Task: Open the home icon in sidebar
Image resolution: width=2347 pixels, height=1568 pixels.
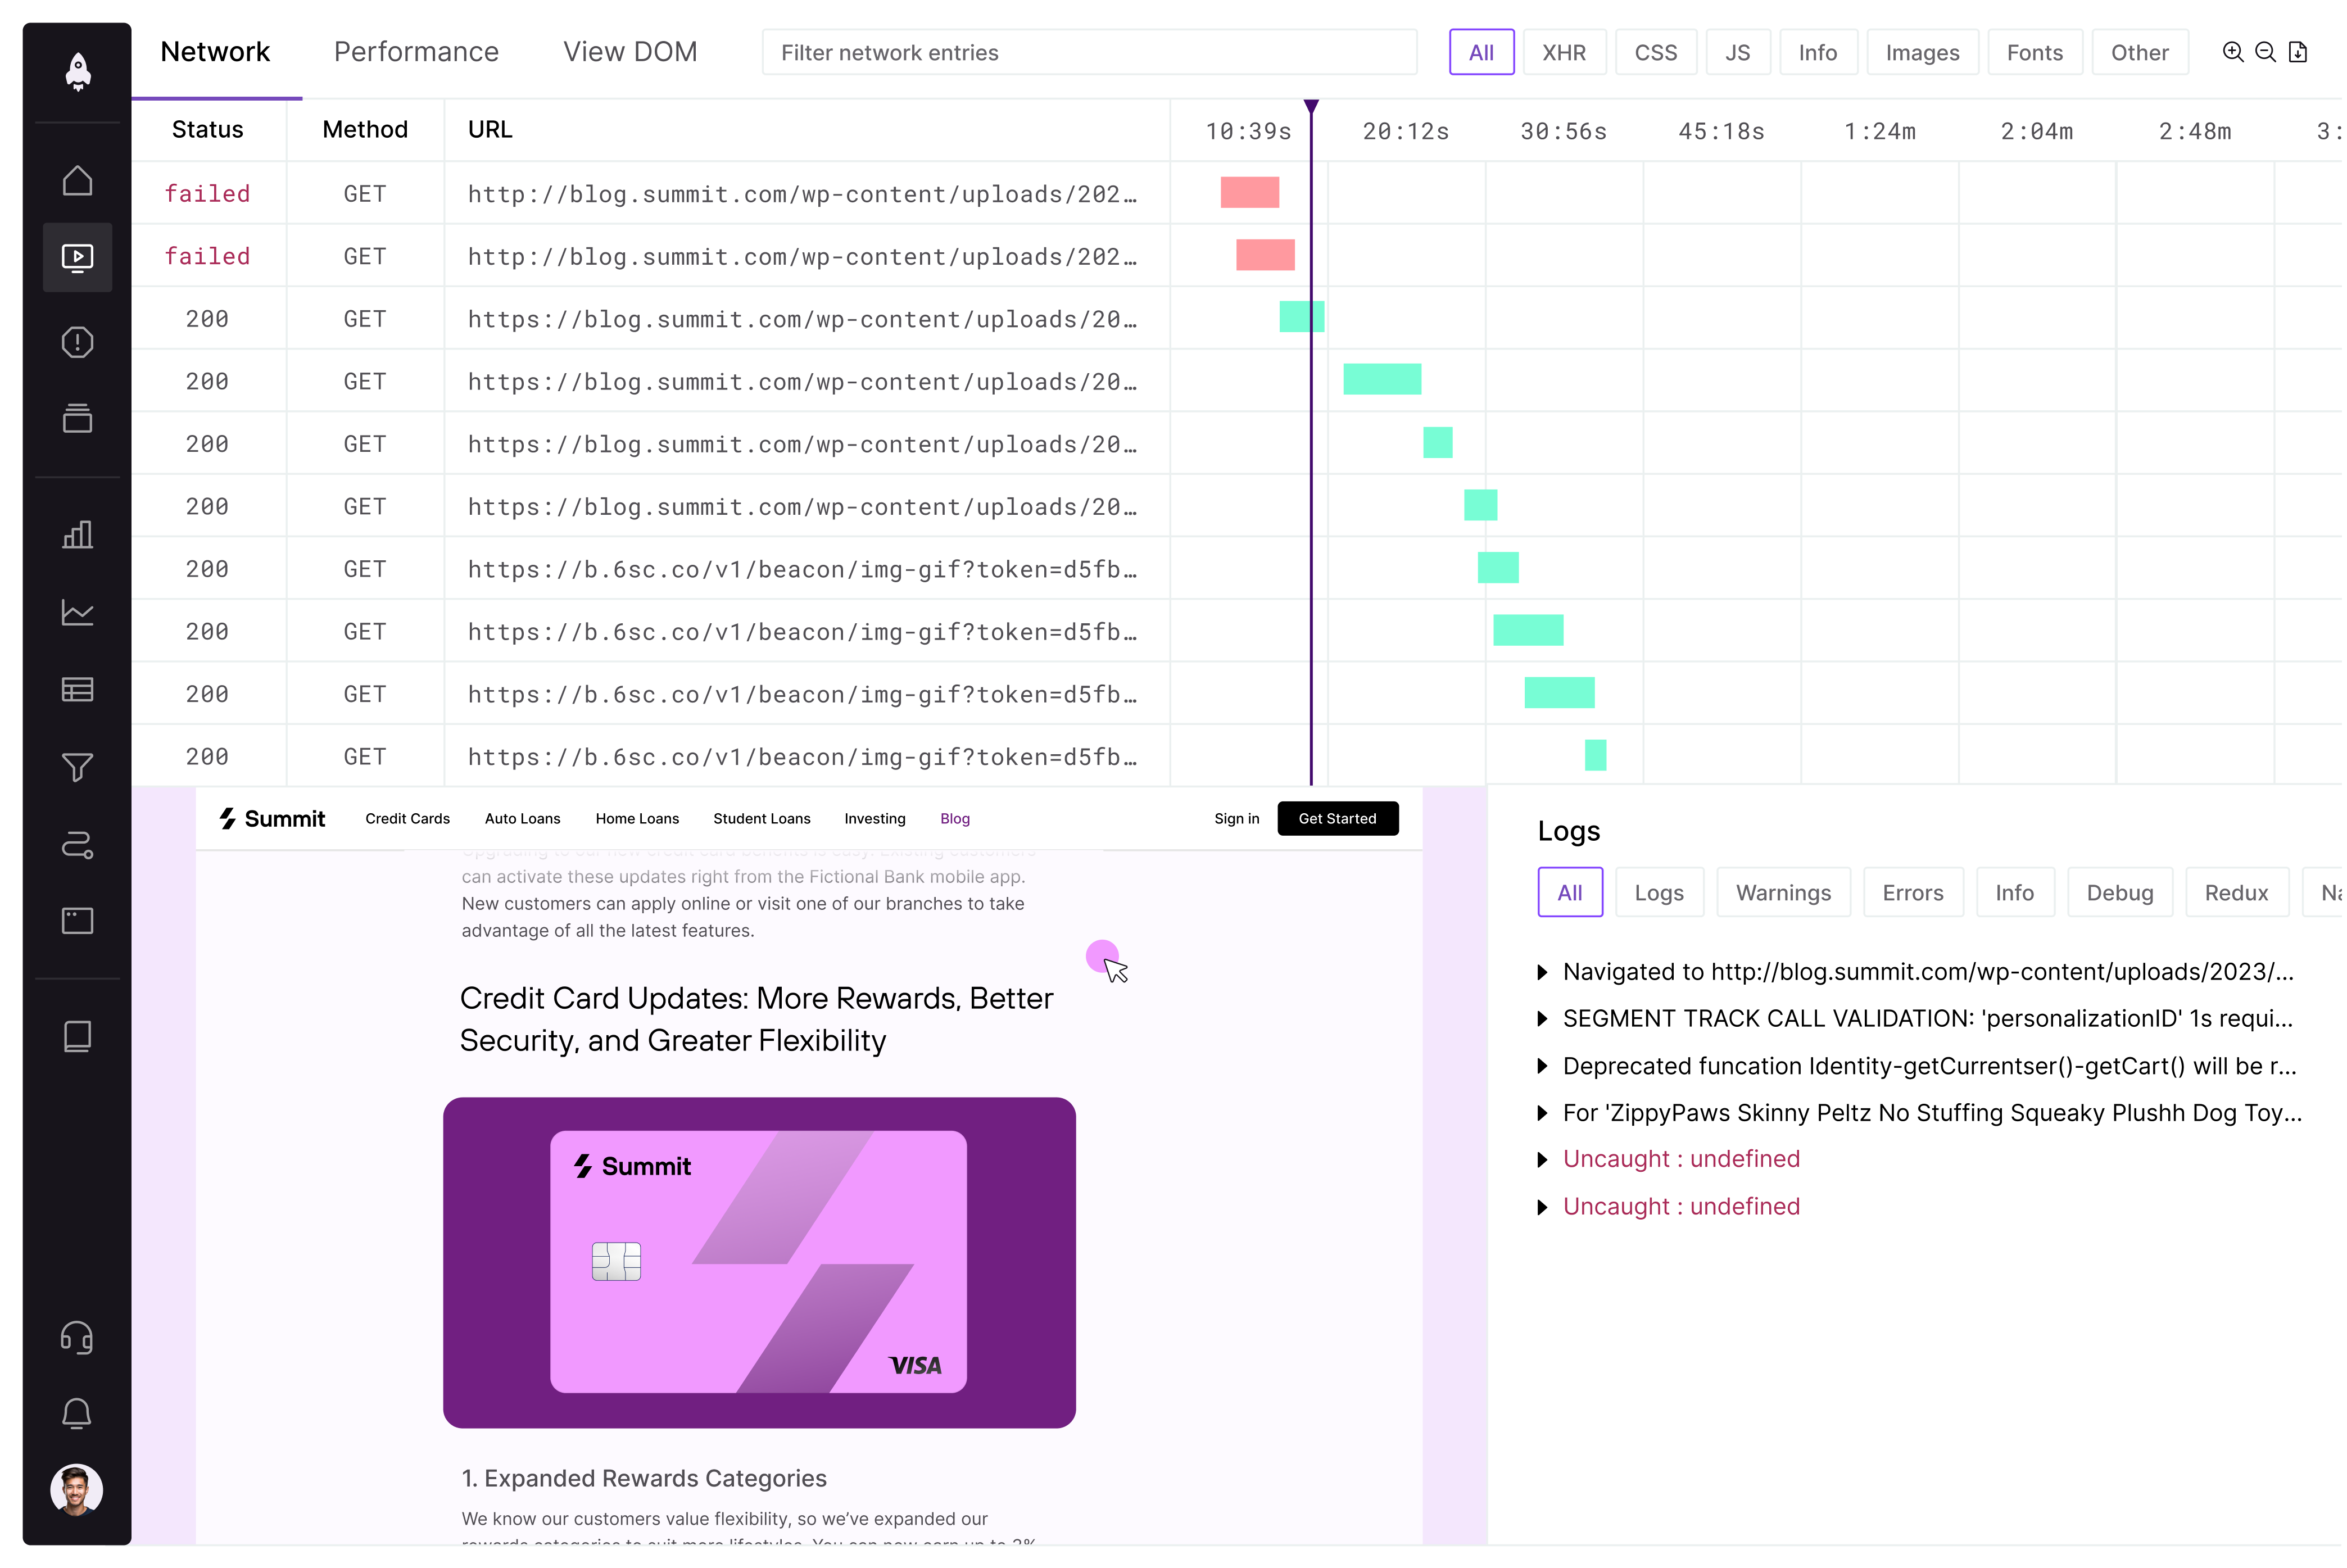Action: 77,181
